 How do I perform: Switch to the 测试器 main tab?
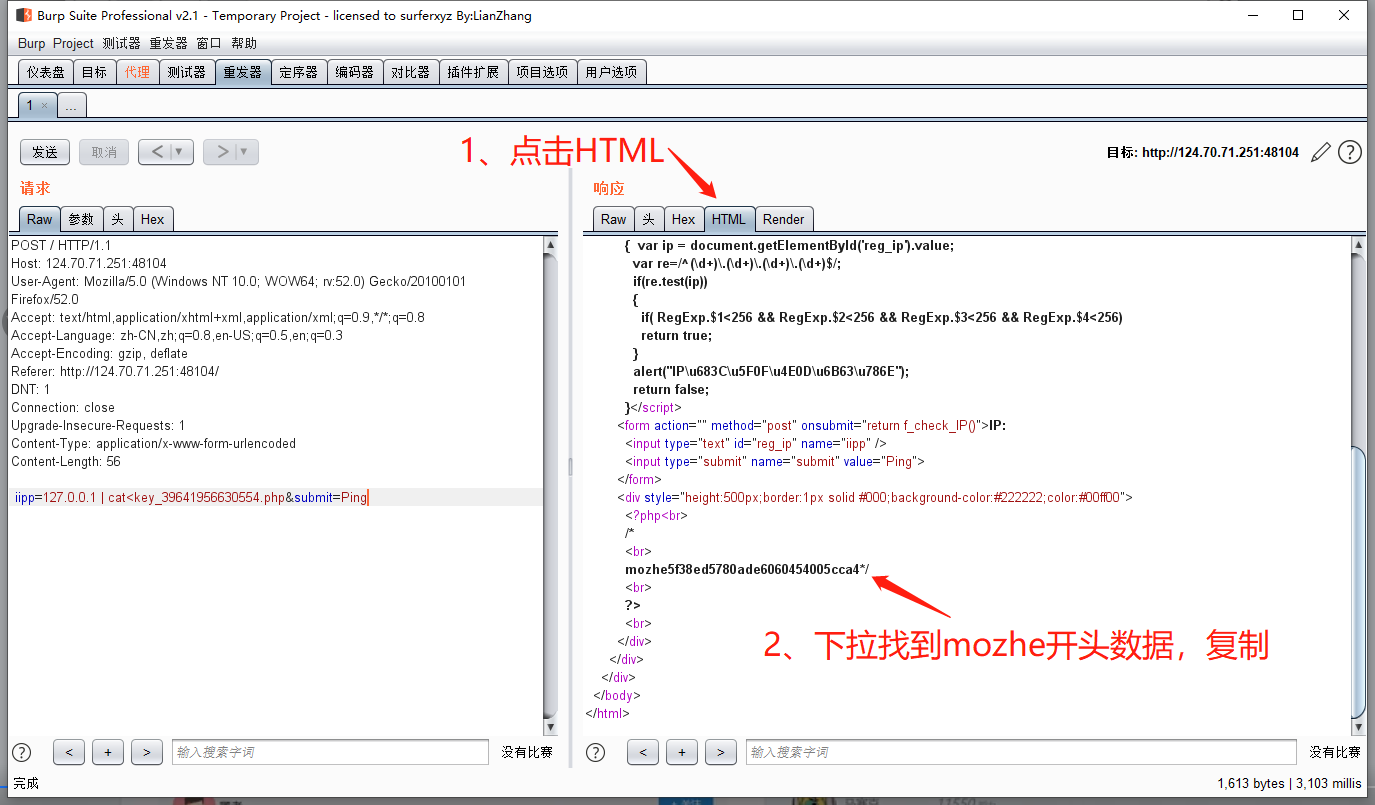[x=186, y=72]
